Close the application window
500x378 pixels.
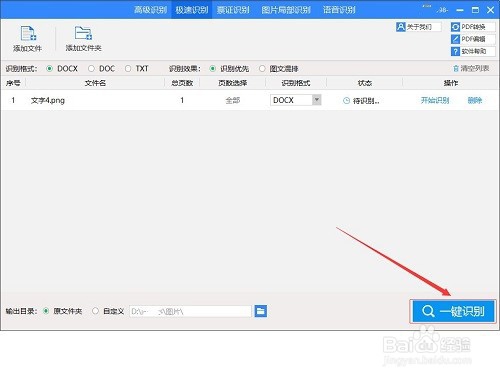point(491,10)
